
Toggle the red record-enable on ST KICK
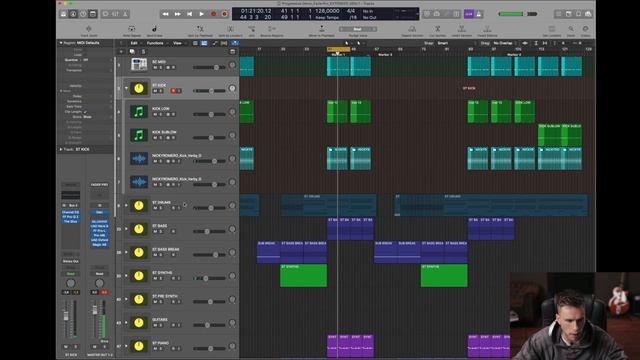[x=173, y=91]
